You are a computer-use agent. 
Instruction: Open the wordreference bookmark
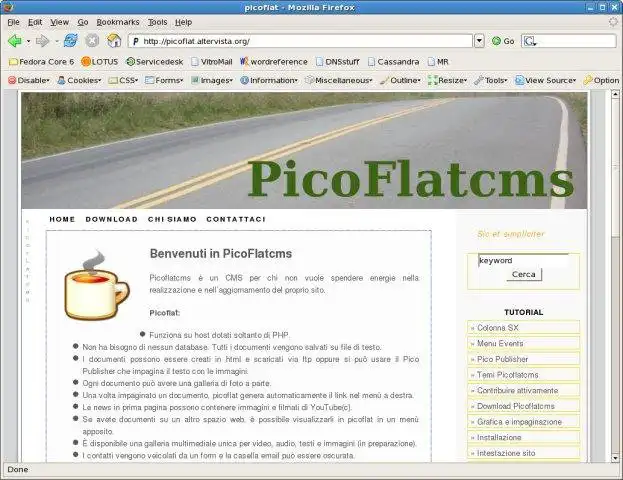click(x=274, y=62)
